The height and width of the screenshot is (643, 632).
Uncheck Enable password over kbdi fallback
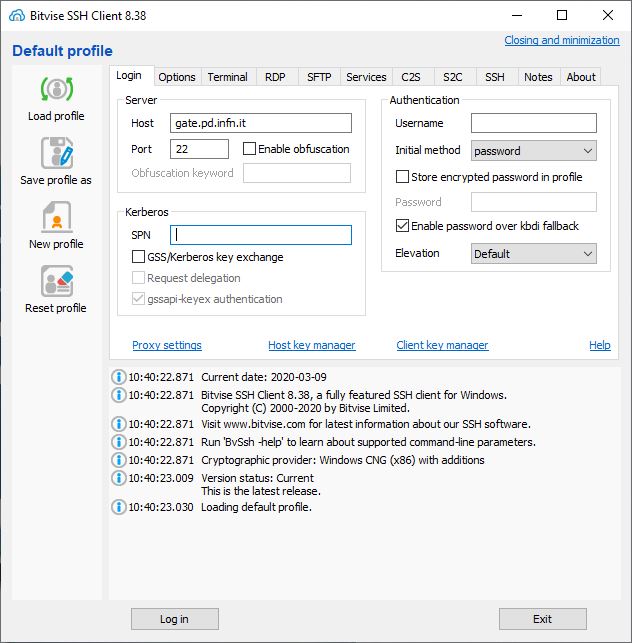click(x=402, y=226)
